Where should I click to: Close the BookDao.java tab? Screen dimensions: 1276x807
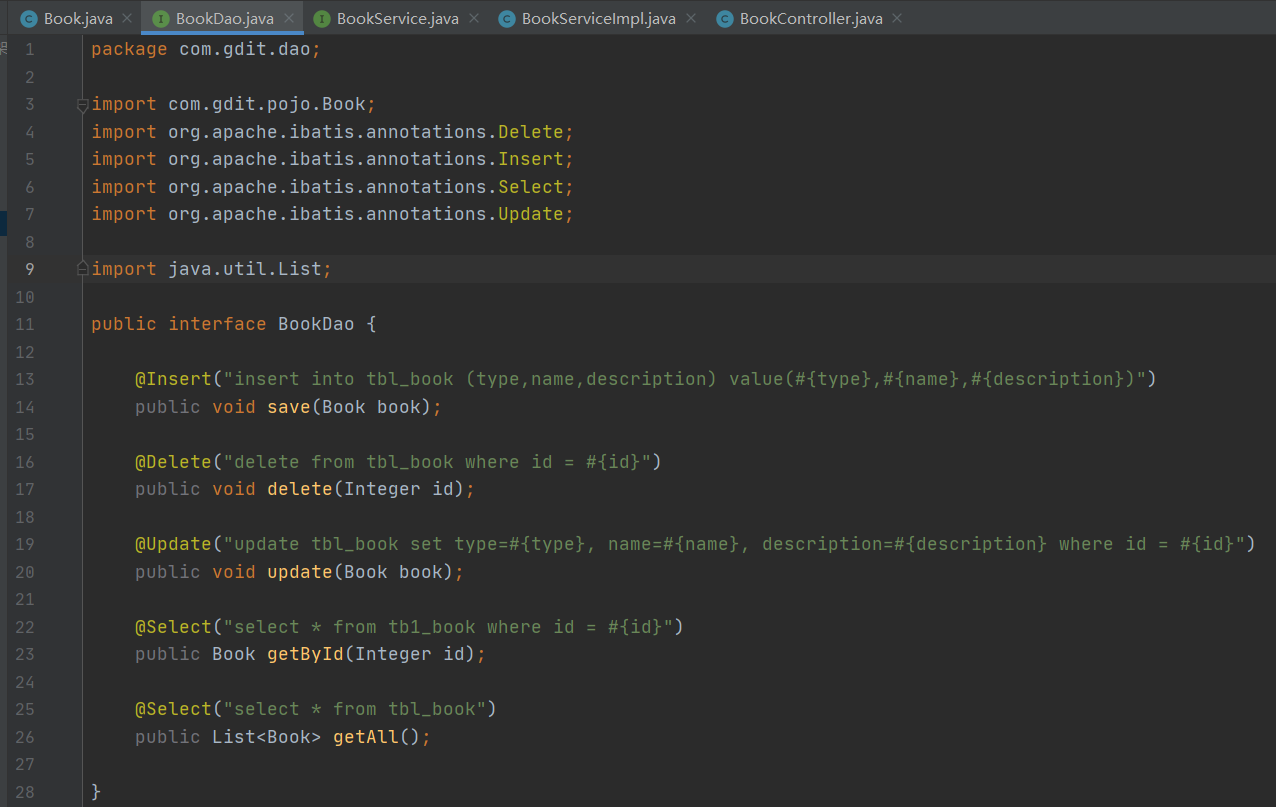tap(288, 19)
